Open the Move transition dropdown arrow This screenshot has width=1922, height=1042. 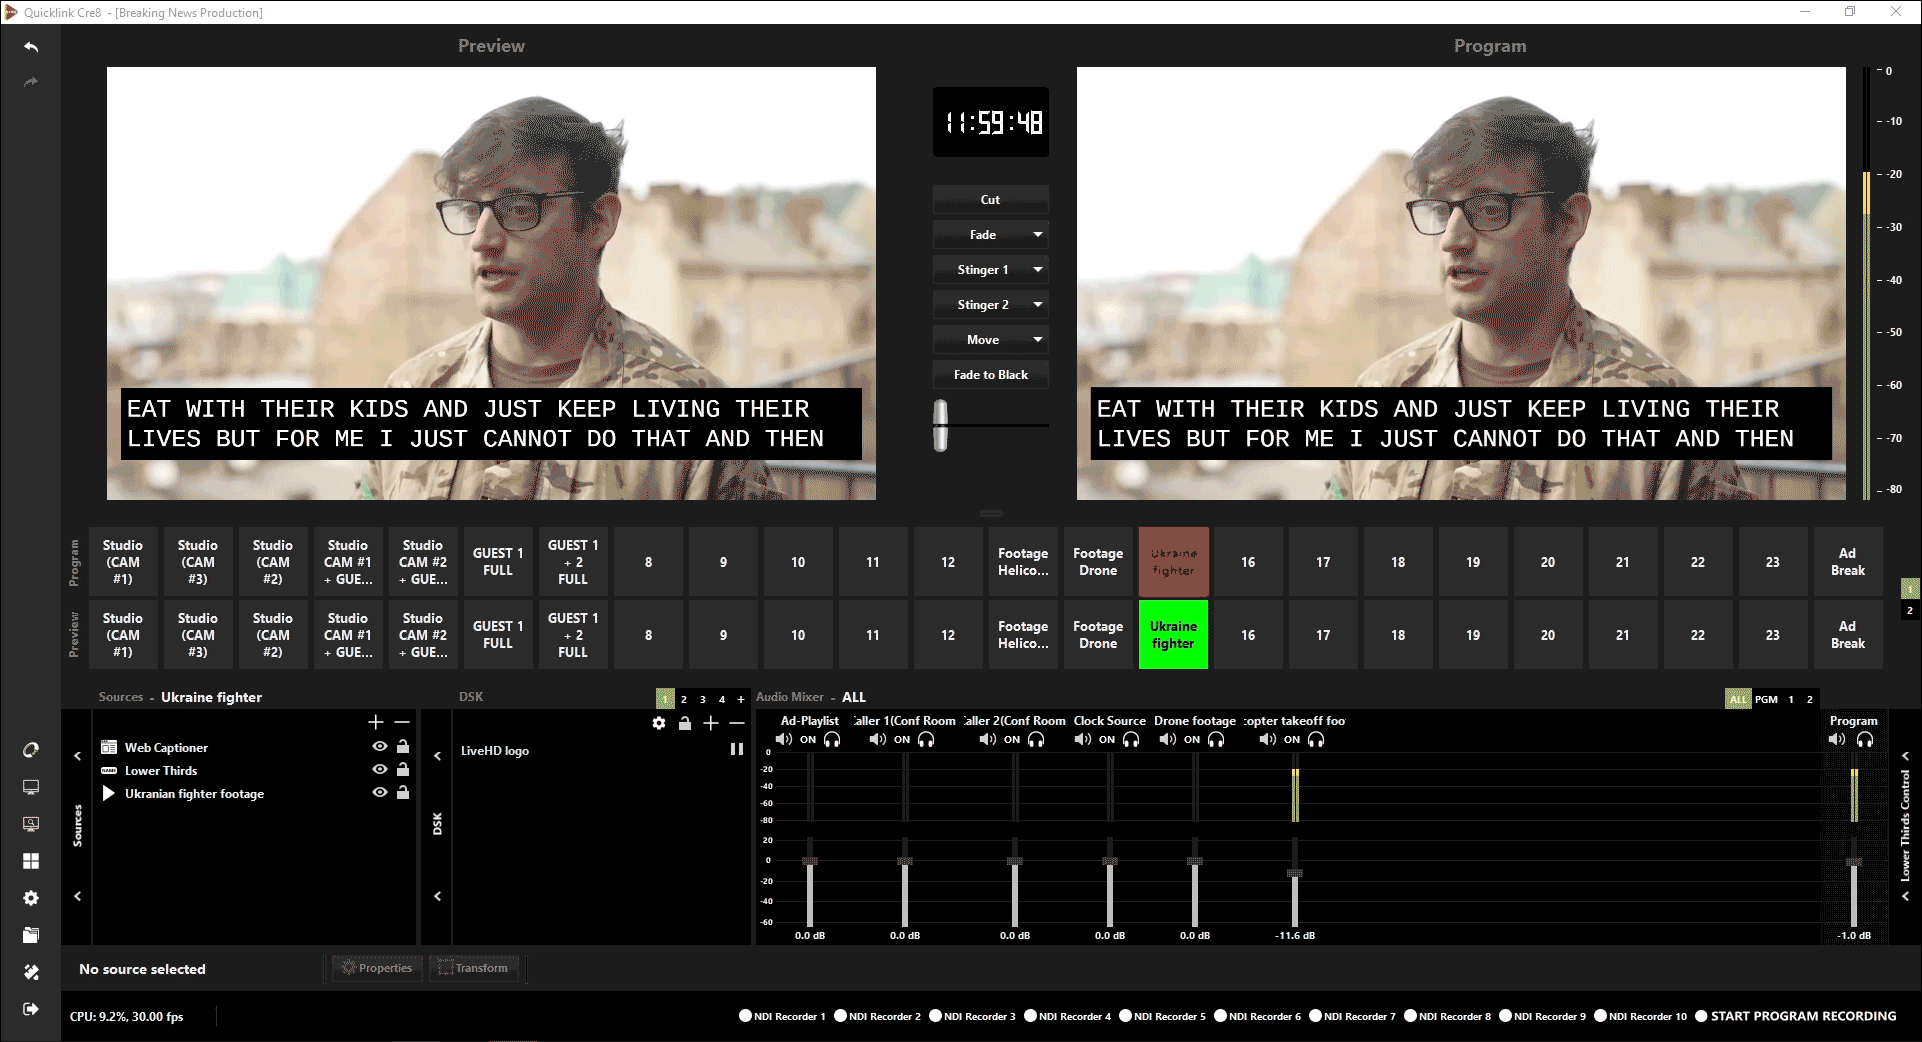click(x=1038, y=340)
